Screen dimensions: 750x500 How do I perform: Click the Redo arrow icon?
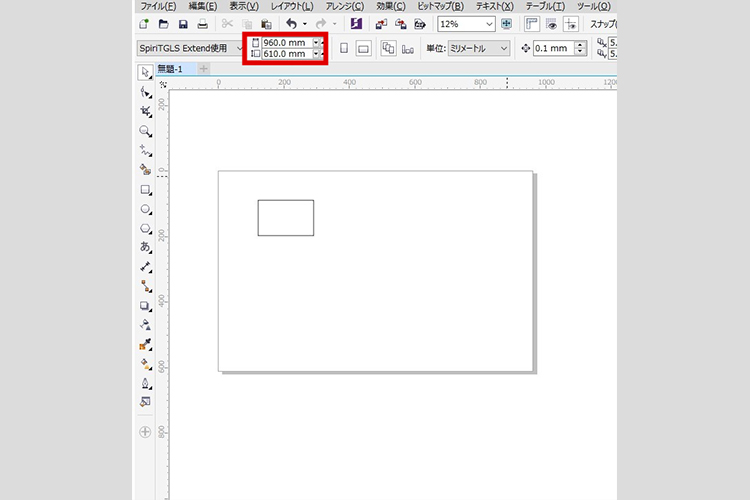pyautogui.click(x=321, y=24)
